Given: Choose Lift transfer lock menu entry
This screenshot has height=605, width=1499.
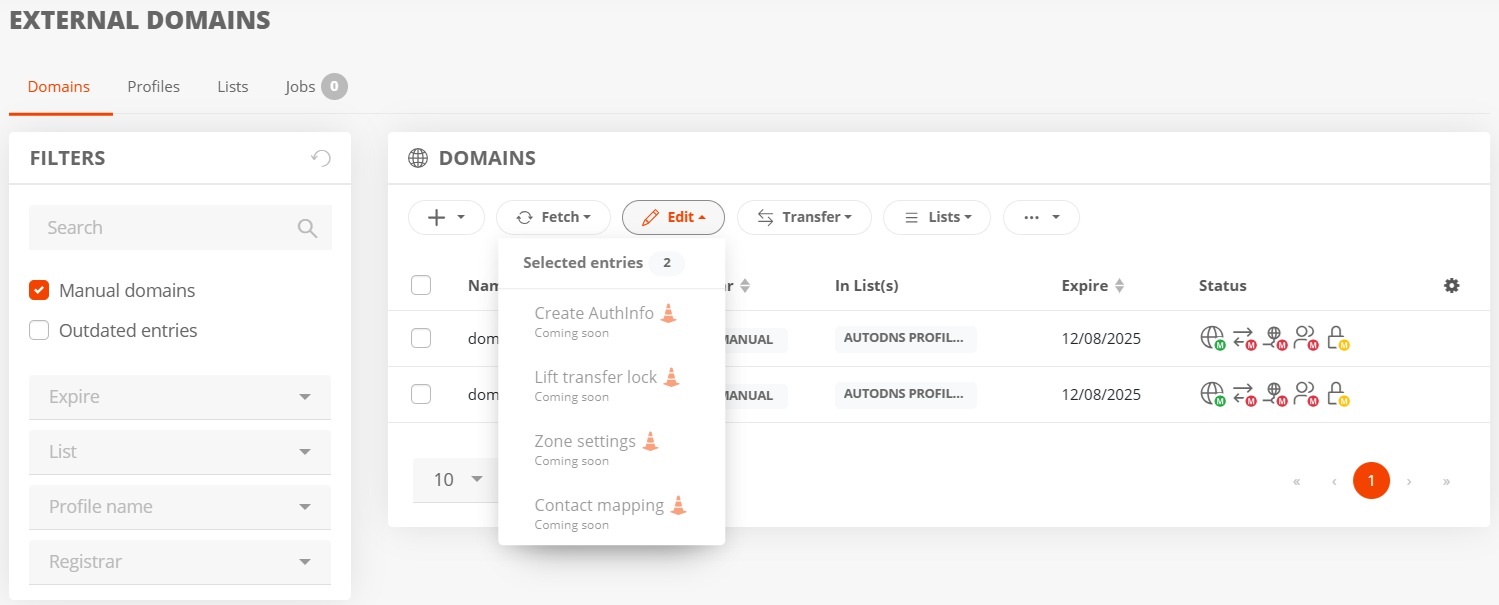Looking at the screenshot, I should pos(611,385).
